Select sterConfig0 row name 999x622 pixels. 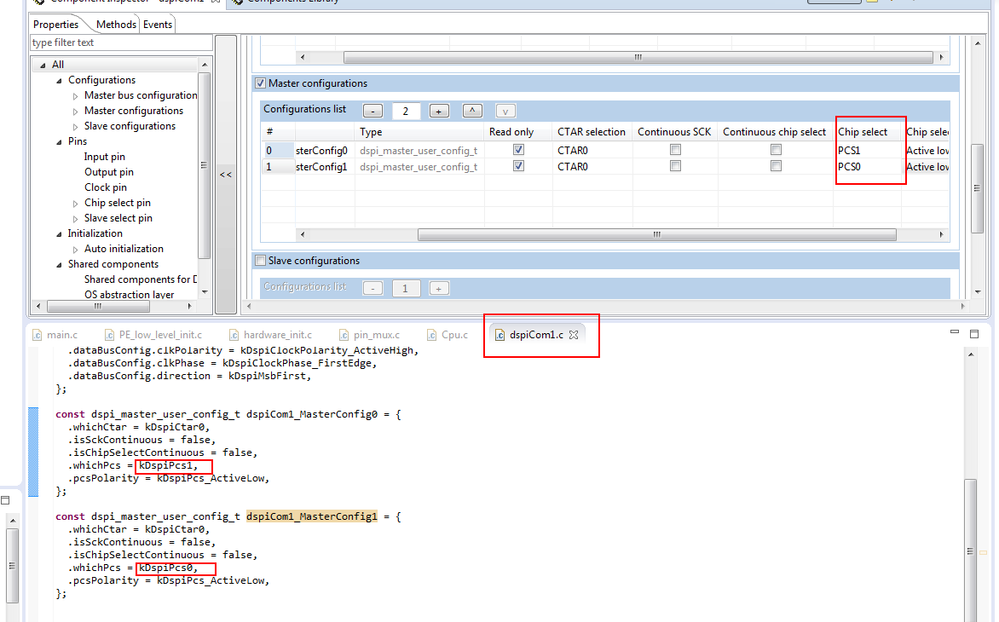(x=322, y=150)
